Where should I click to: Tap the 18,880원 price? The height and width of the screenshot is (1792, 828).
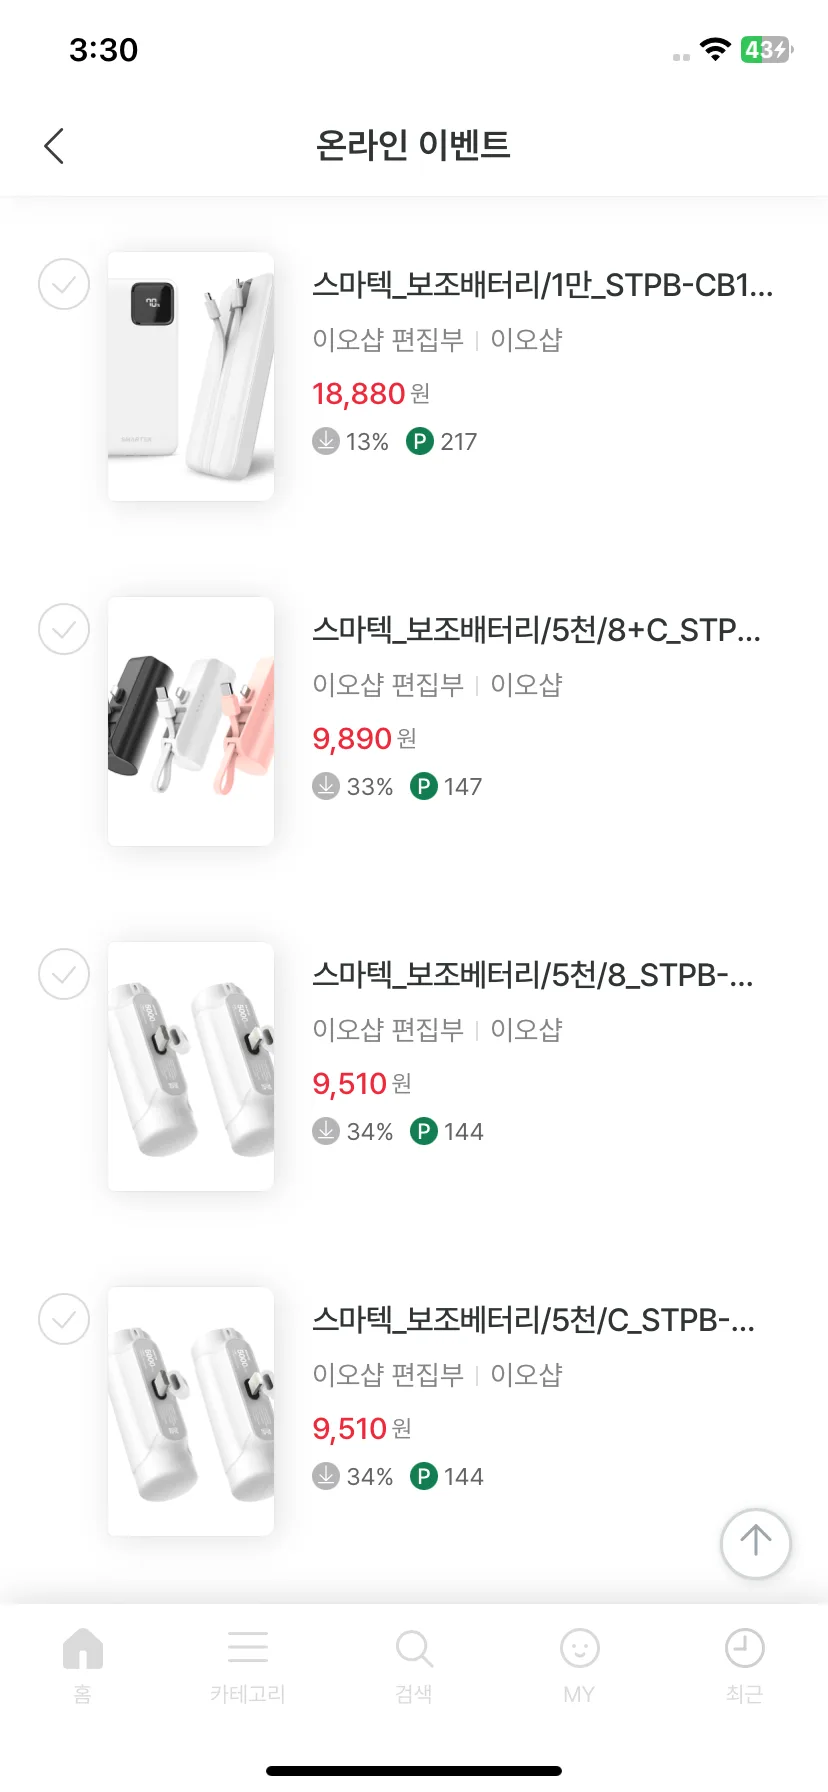tap(371, 394)
